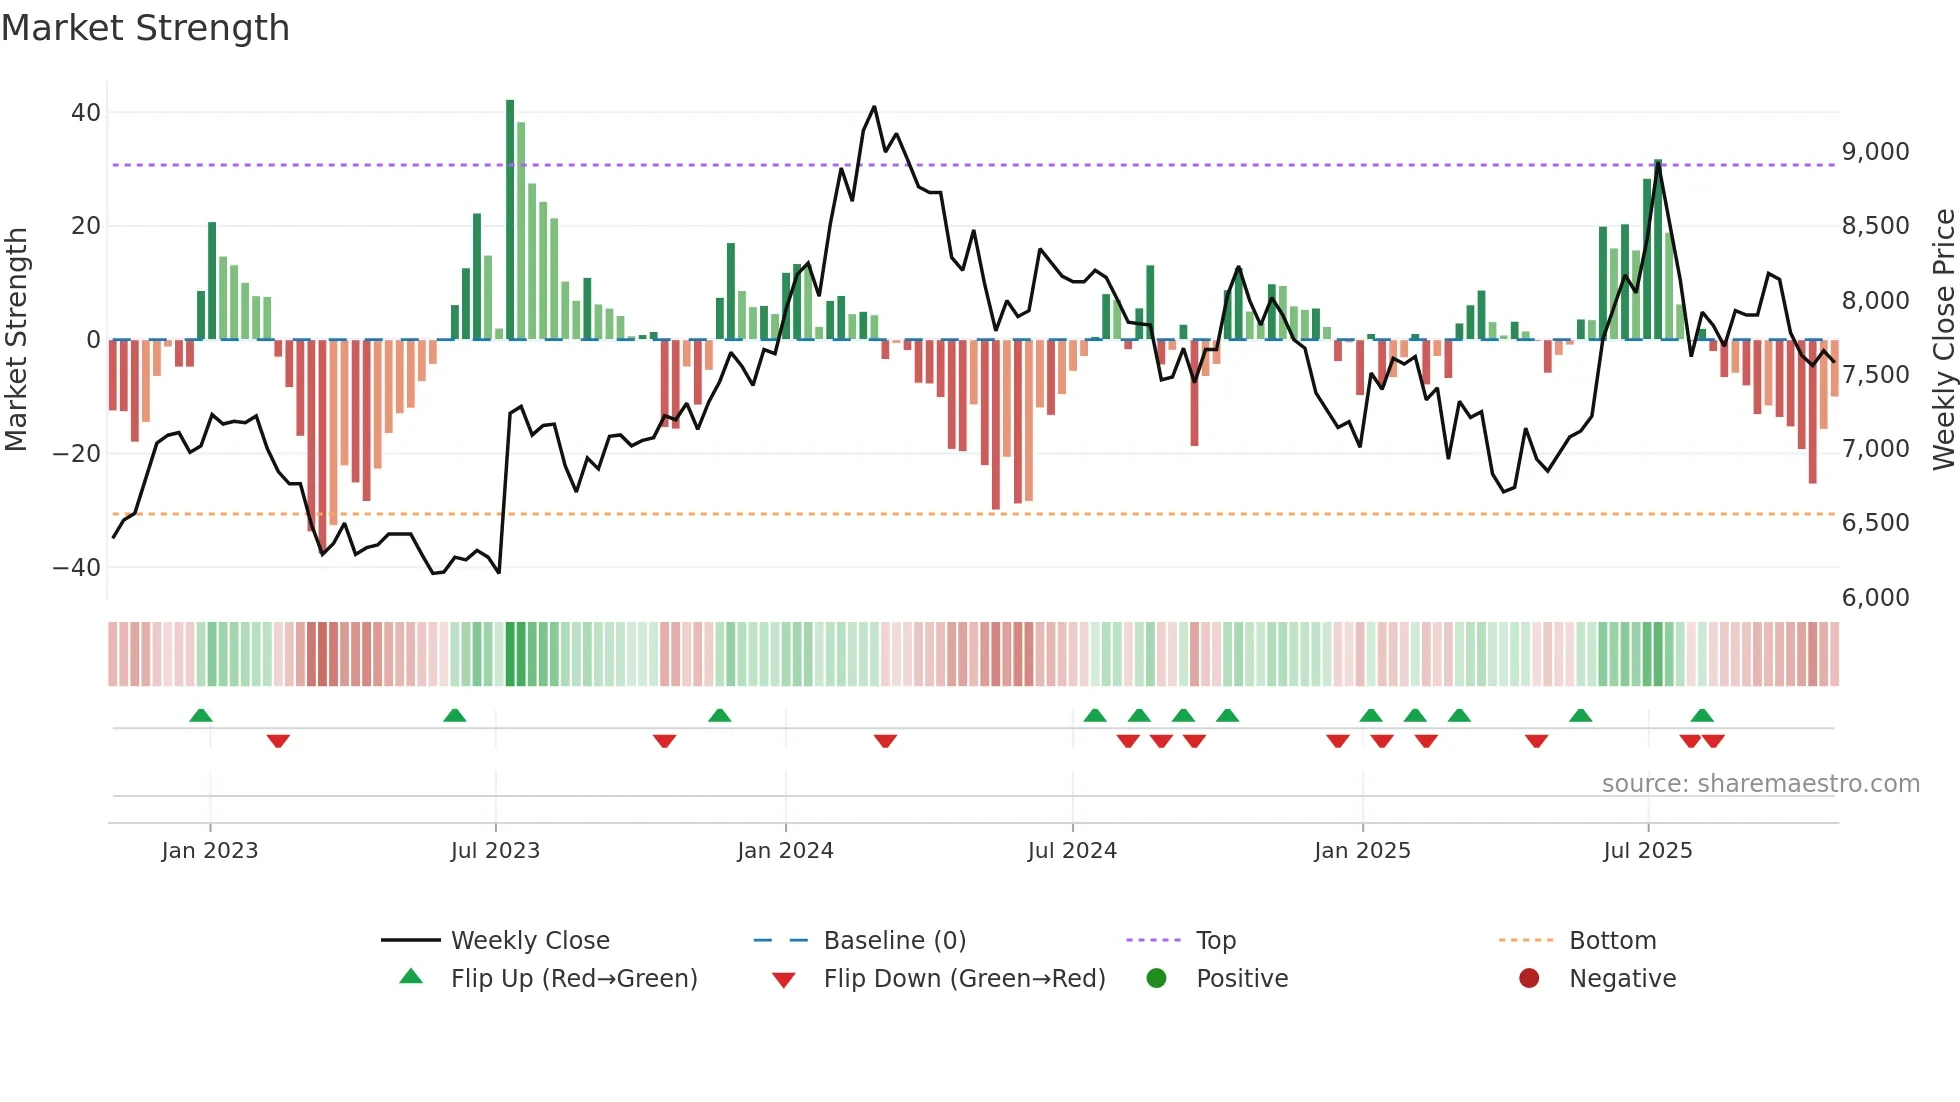Hide the Top threshold series via legend label

[1216, 940]
